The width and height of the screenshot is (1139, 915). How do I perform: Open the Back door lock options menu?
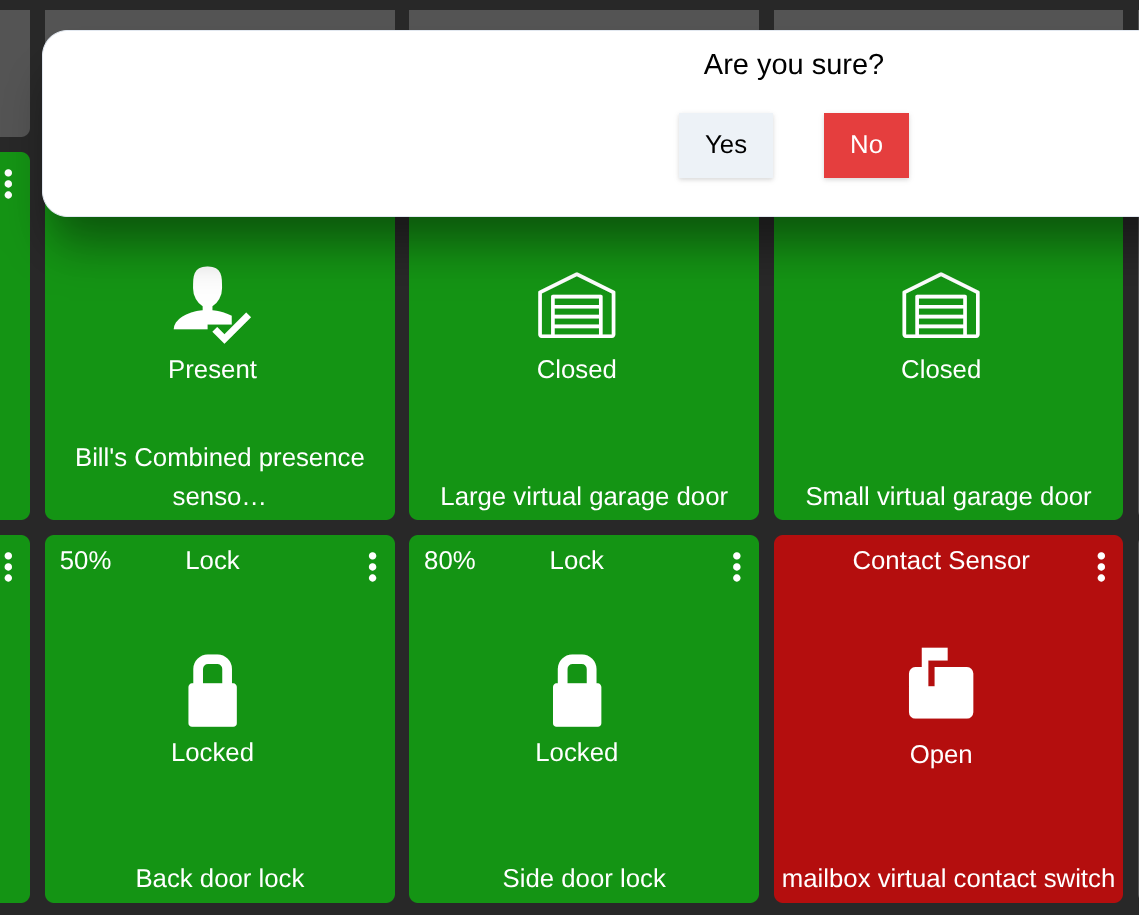[x=372, y=567]
